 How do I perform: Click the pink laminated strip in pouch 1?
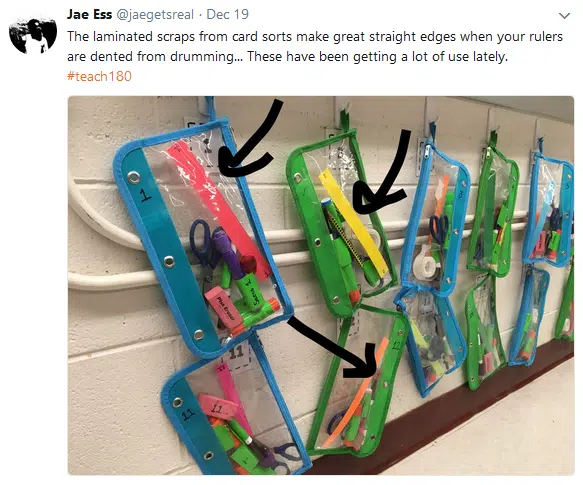coord(219,210)
